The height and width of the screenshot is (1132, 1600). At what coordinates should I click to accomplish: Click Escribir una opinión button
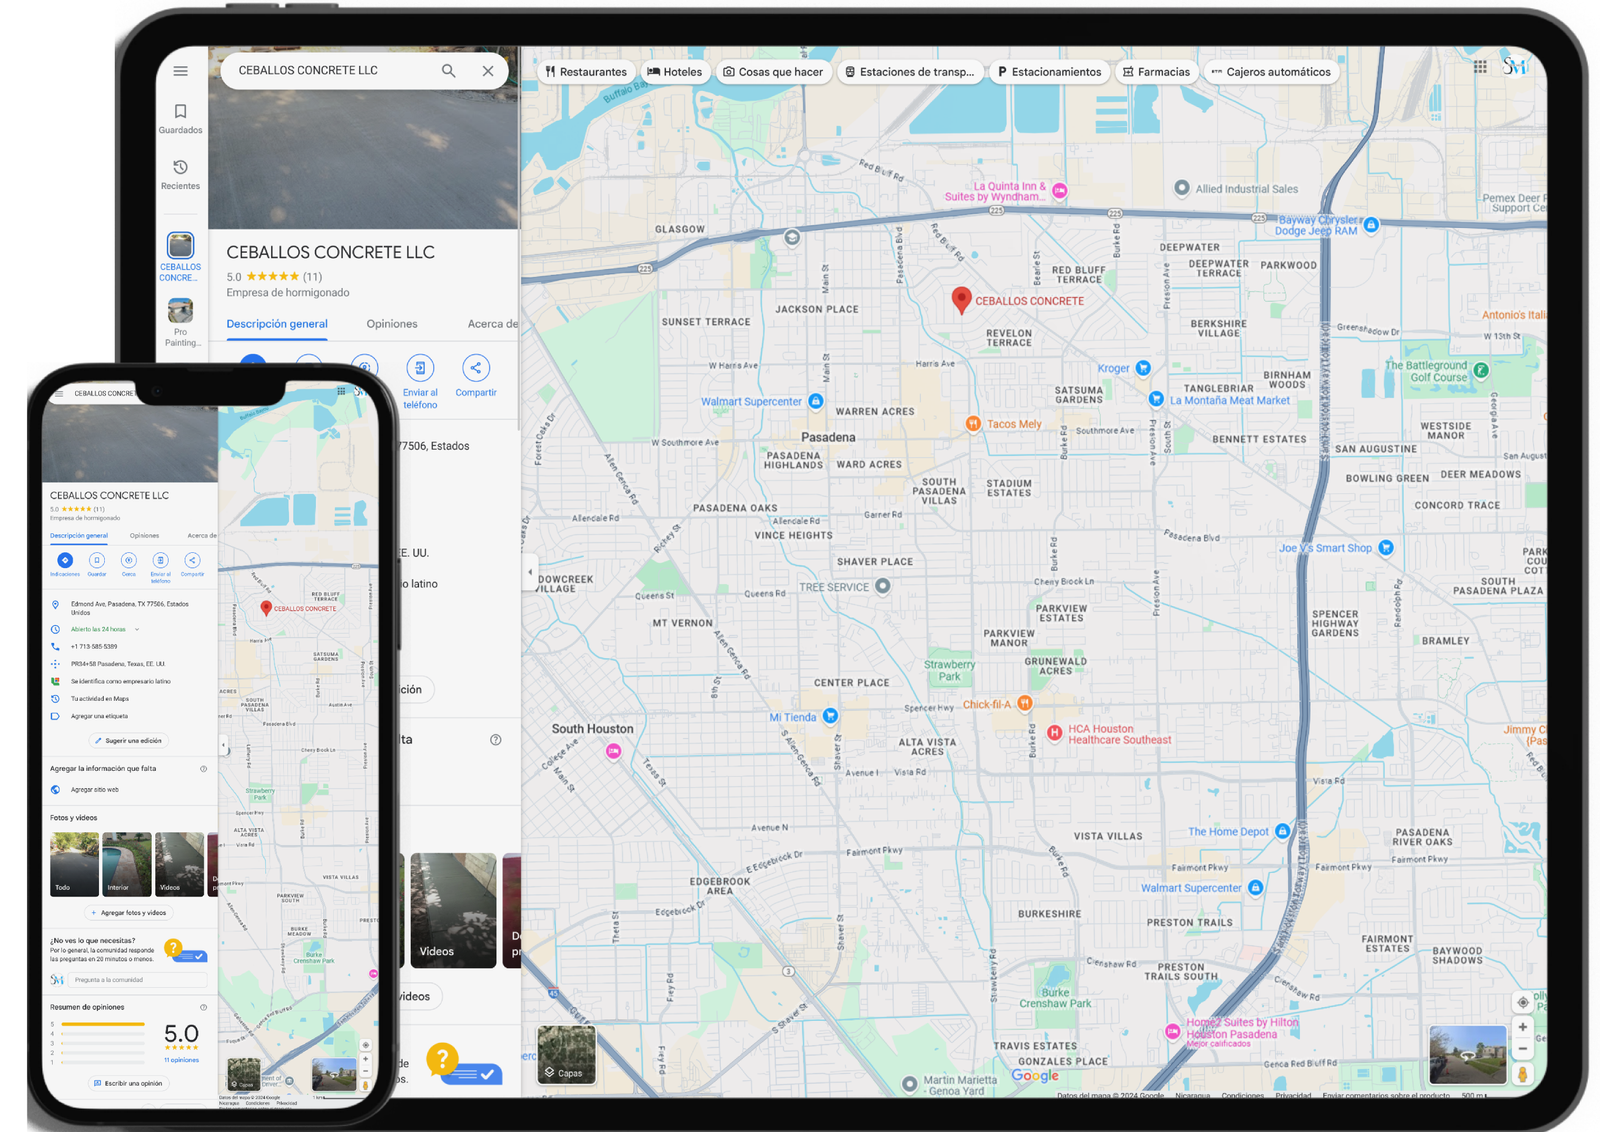coord(128,1083)
